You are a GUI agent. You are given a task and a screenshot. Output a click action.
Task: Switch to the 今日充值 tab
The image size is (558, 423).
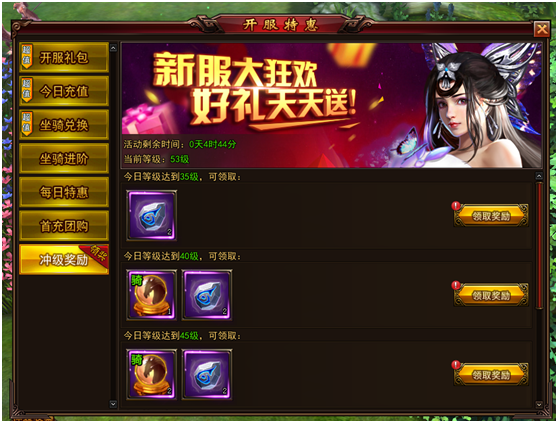point(64,91)
